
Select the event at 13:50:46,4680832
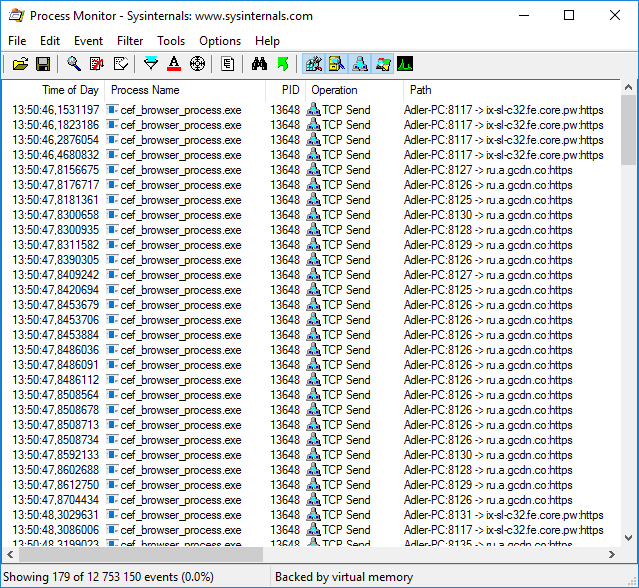coord(311,155)
